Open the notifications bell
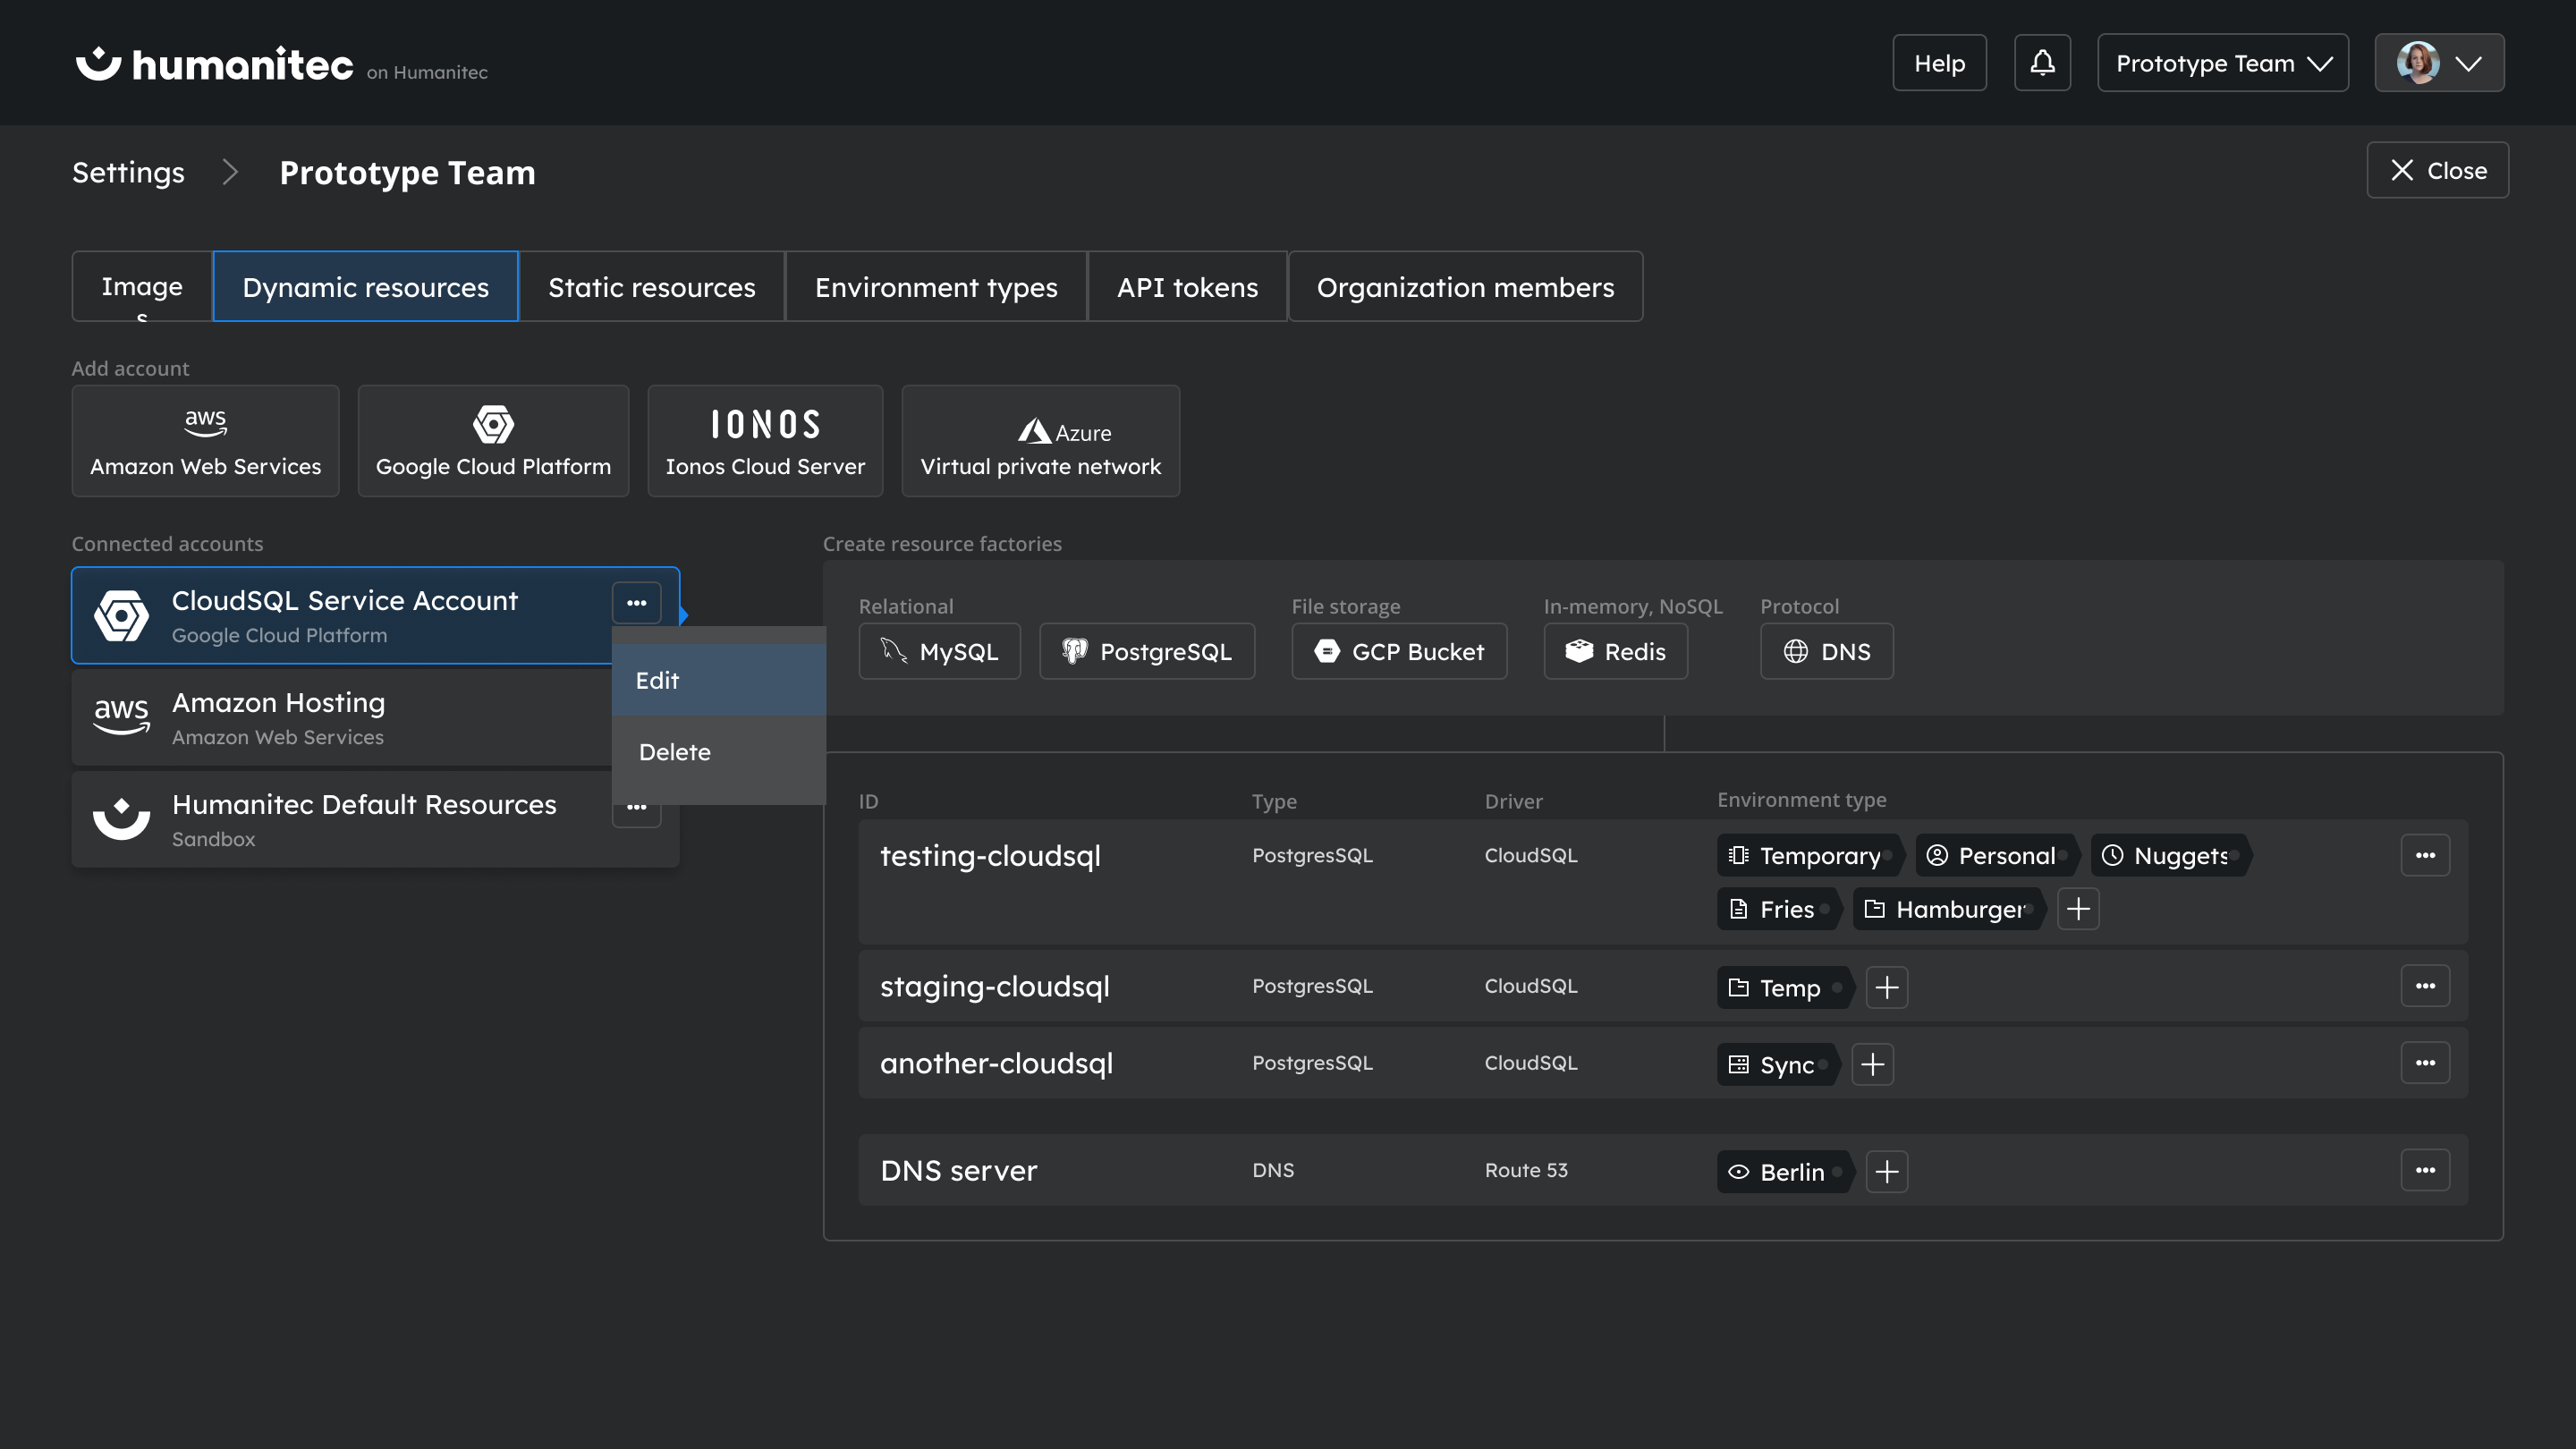2576x1449 pixels. tap(2042, 62)
